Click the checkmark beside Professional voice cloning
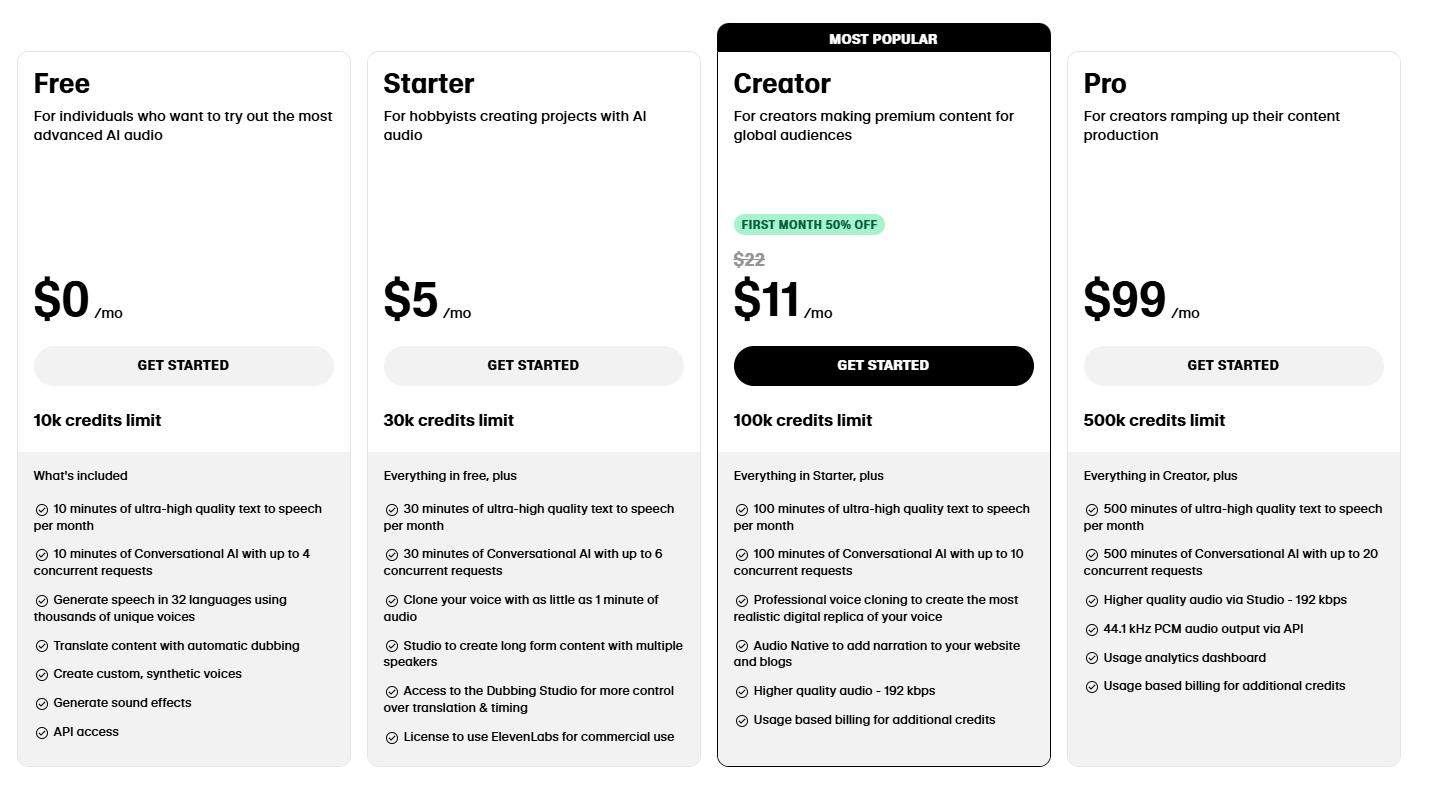Screen dimensions: 1454x792 [x=742, y=600]
